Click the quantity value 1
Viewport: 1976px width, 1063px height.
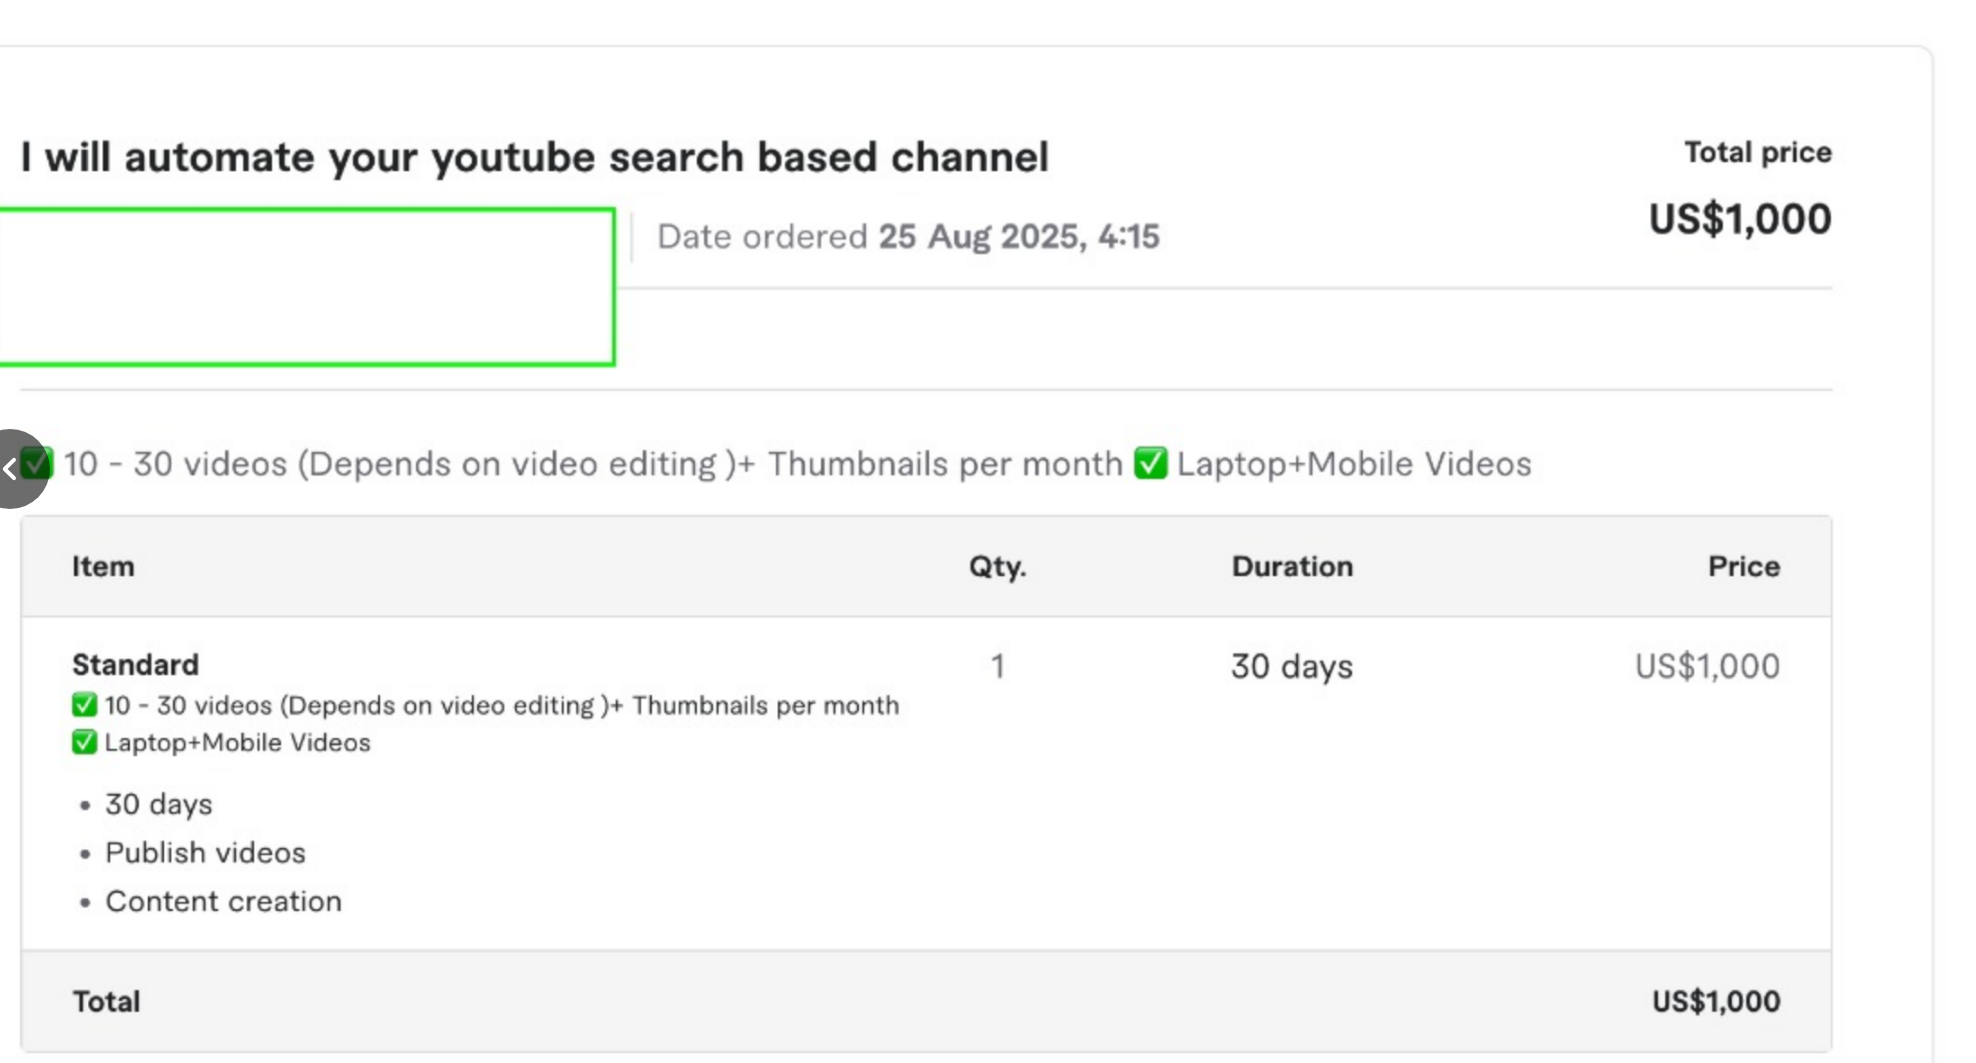point(997,666)
